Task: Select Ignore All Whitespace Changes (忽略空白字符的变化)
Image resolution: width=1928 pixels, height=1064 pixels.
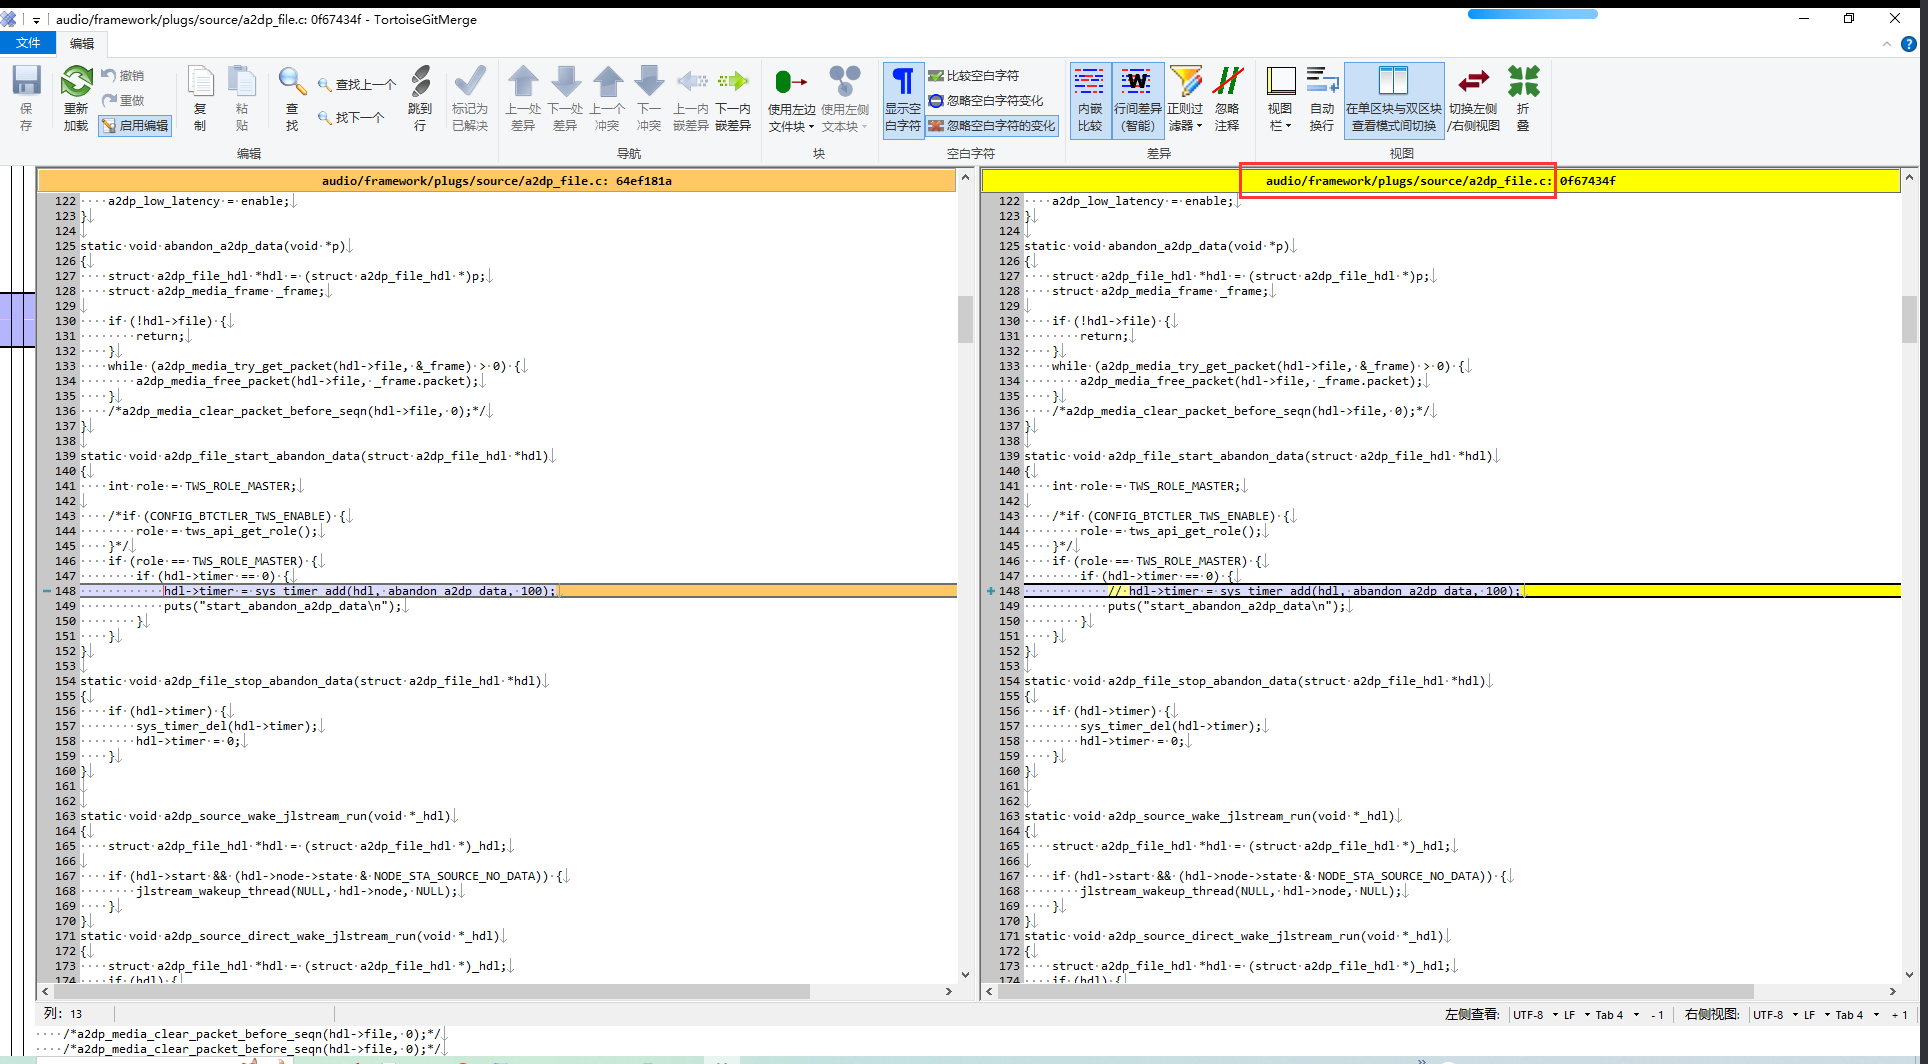Action: coord(991,125)
